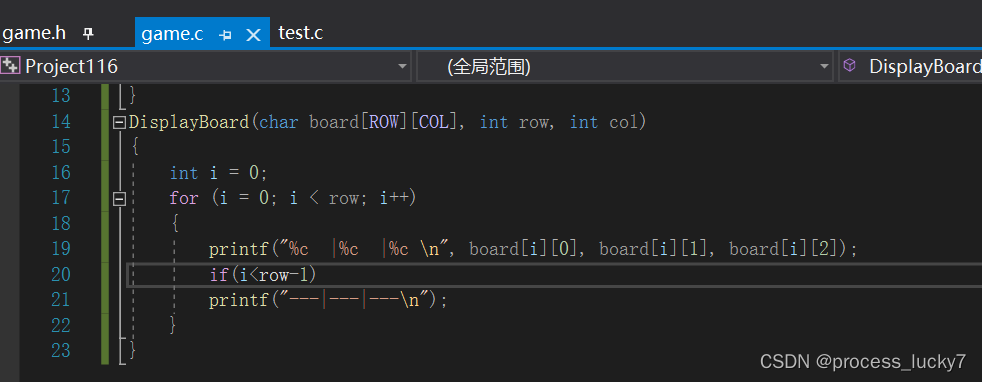Image resolution: width=982 pixels, height=382 pixels.
Task: Open the global scope (全局范围) dropdown
Action: tap(825, 66)
